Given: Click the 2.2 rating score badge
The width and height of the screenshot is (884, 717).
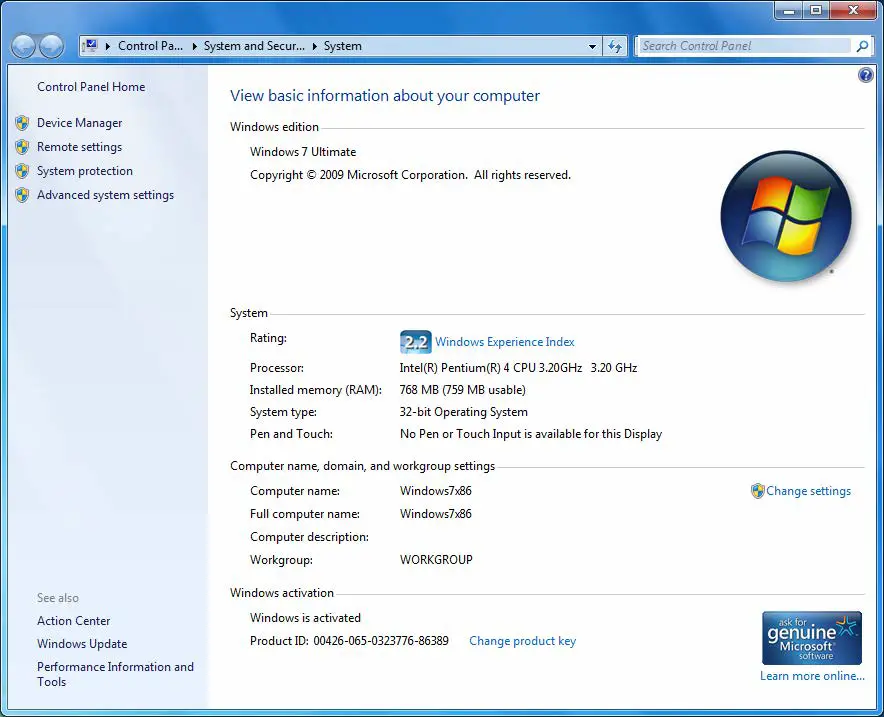Looking at the screenshot, I should coord(416,342).
